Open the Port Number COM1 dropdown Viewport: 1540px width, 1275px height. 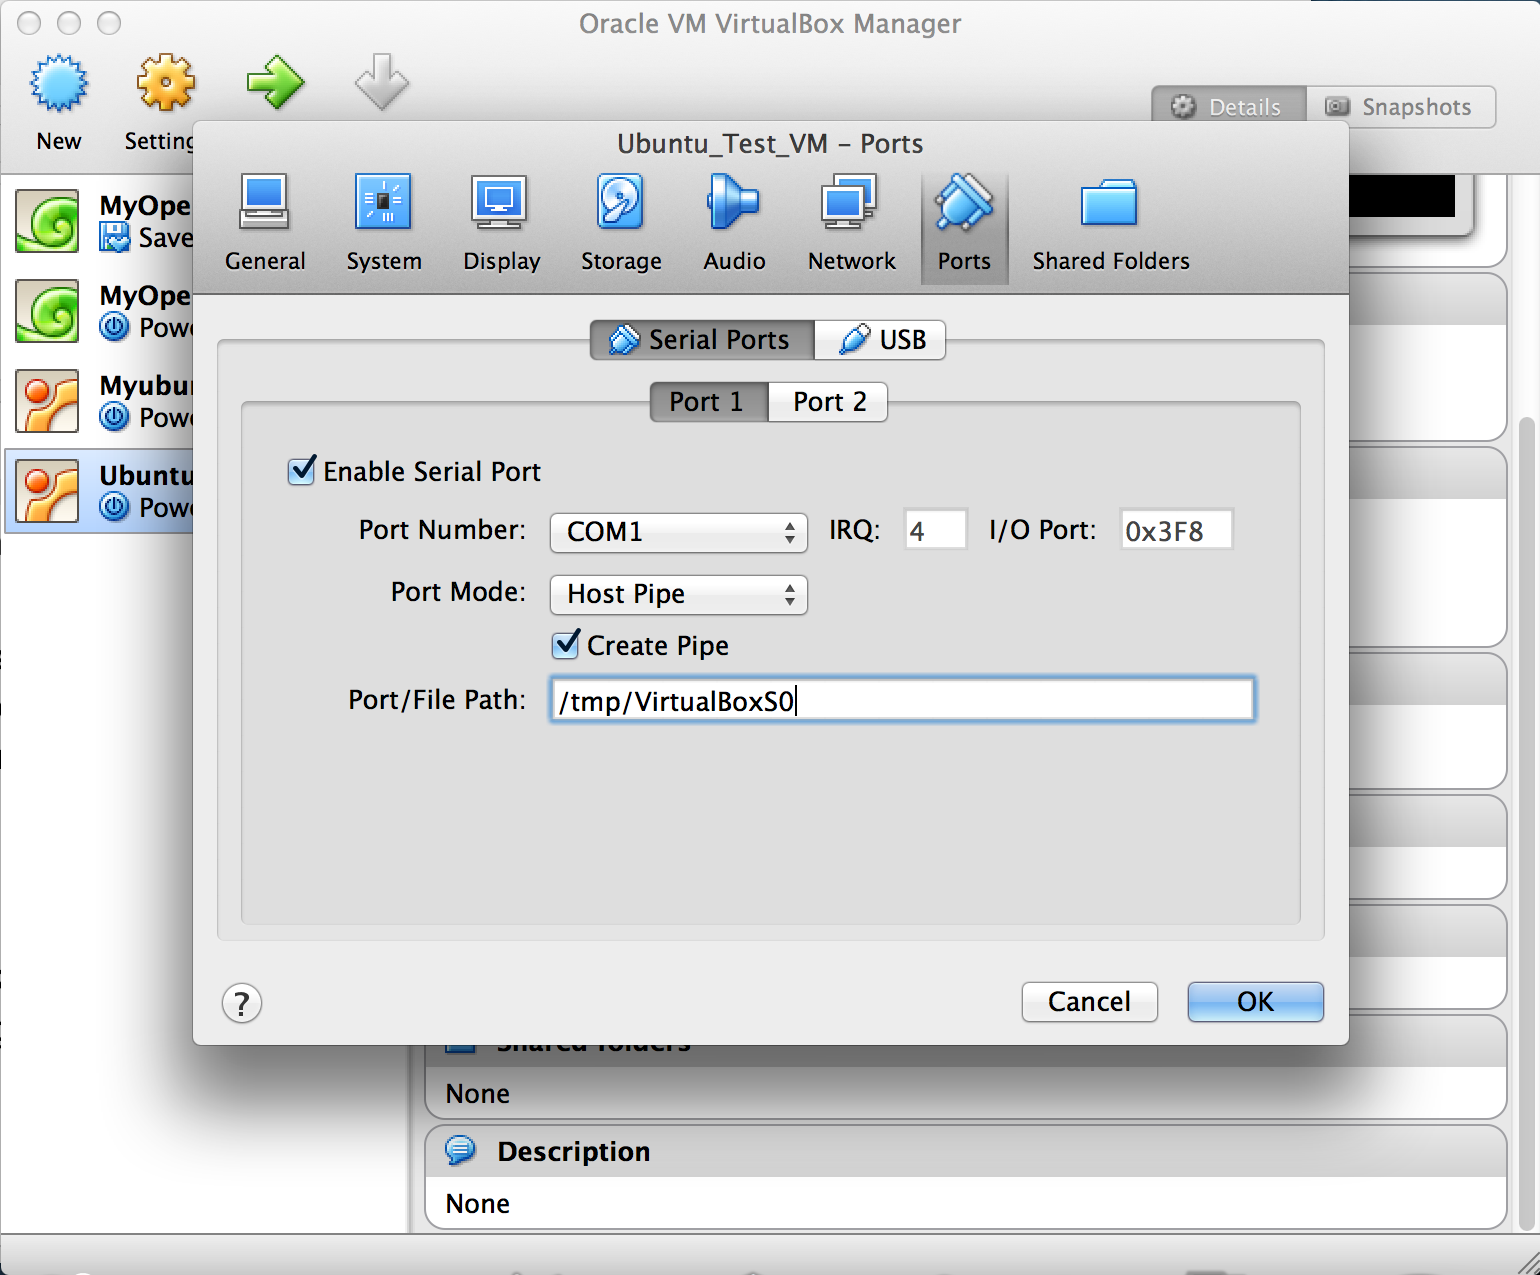678,532
